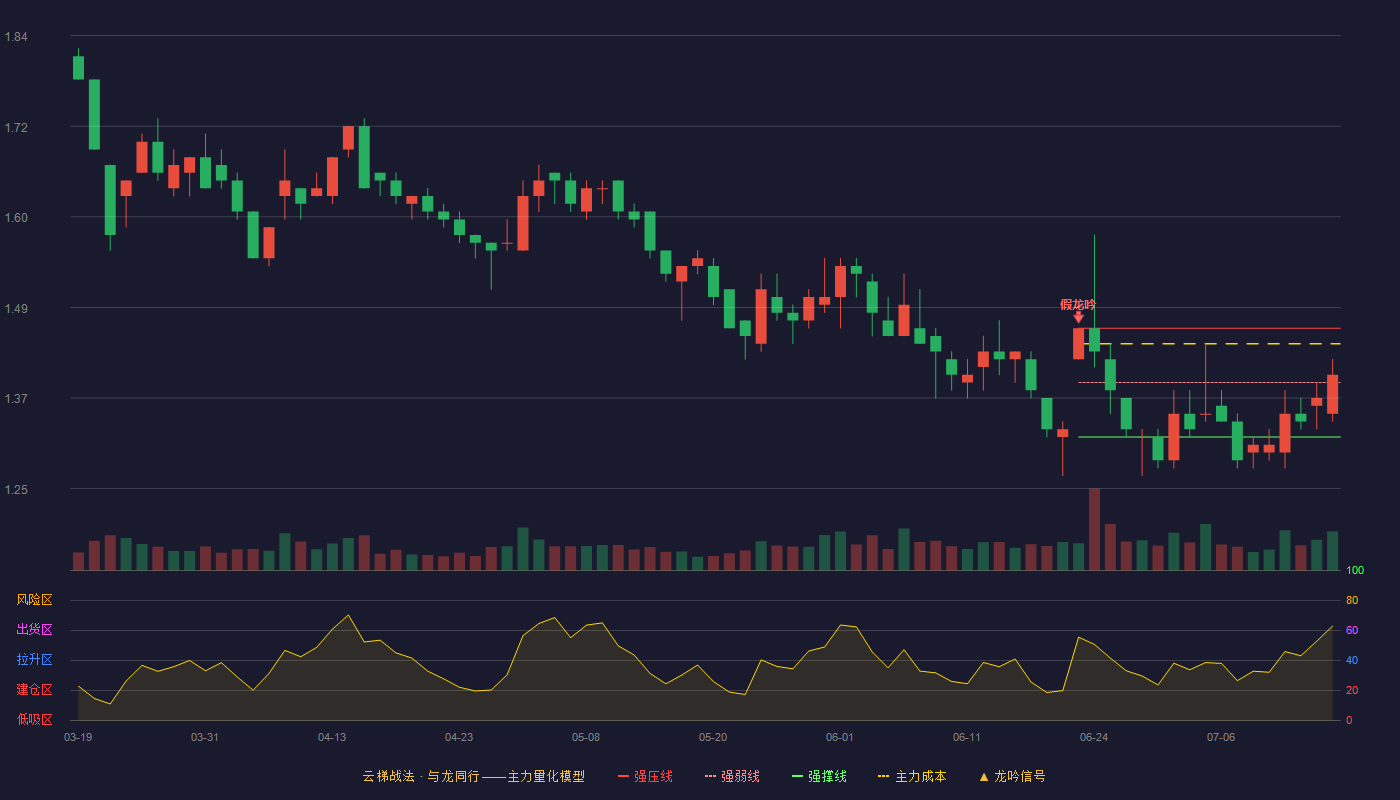Click the orange 80 indicator axis value
This screenshot has height=800, width=1400.
[1352, 600]
